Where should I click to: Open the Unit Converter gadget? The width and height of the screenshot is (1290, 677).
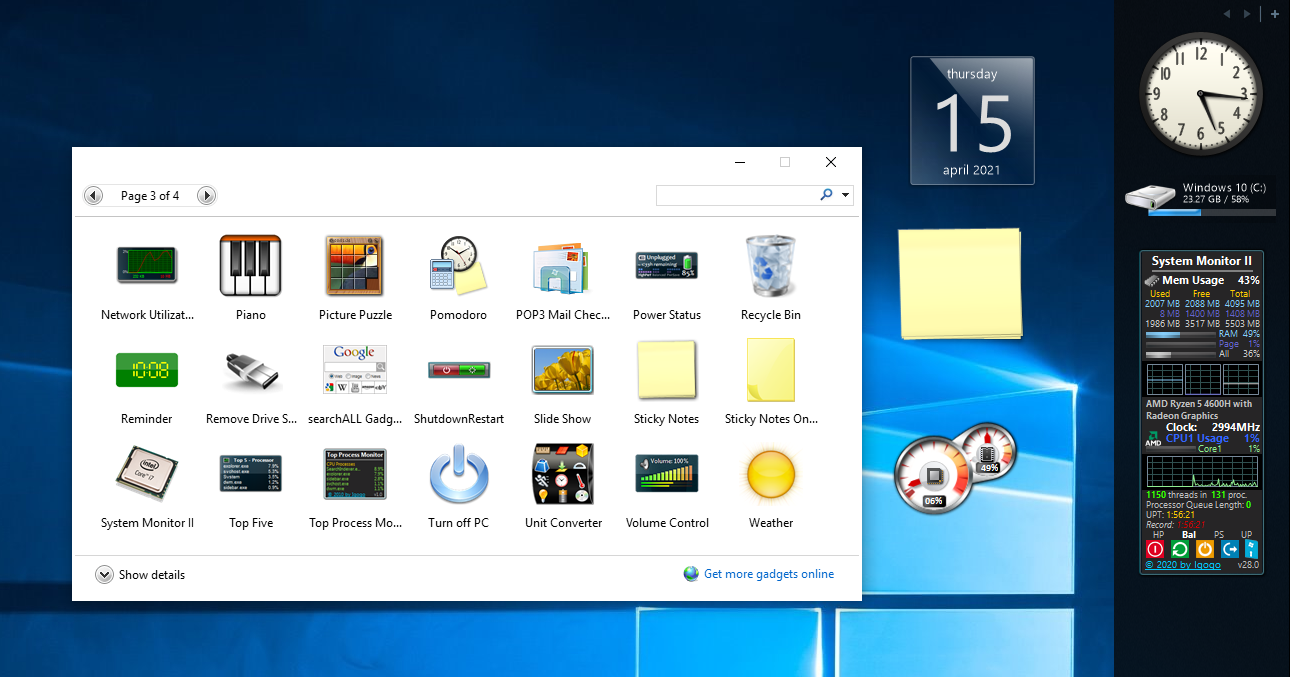pyautogui.click(x=562, y=474)
